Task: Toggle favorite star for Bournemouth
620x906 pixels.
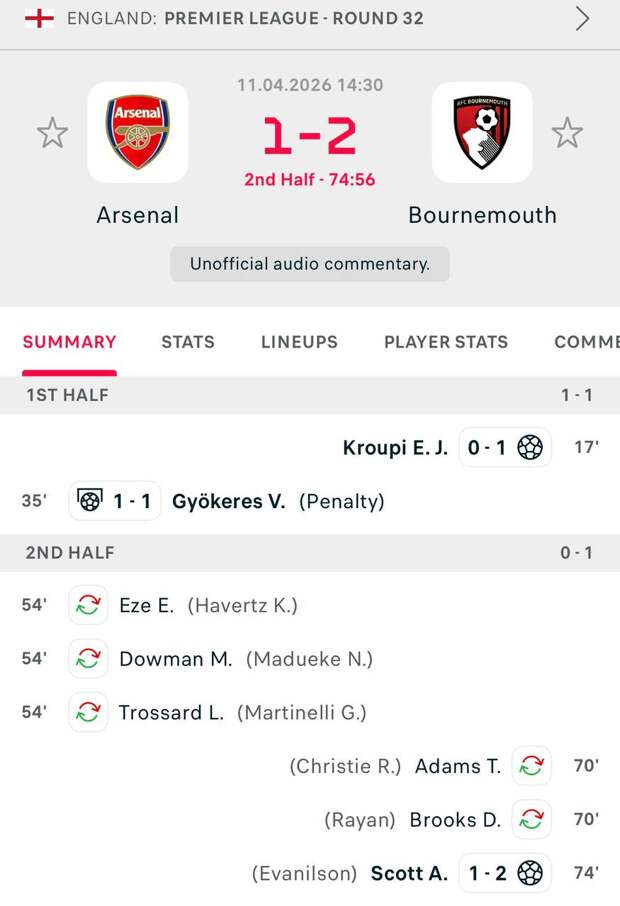Action: [x=567, y=133]
